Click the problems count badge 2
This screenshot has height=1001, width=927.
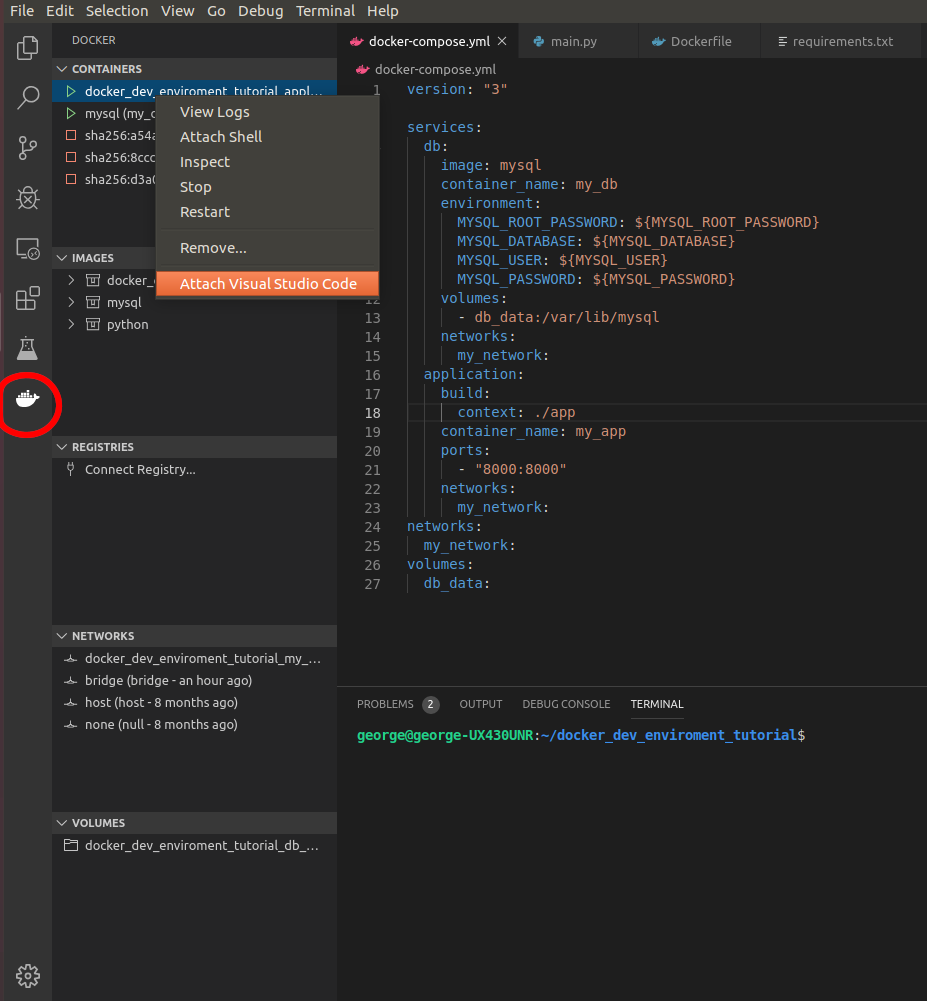430,704
